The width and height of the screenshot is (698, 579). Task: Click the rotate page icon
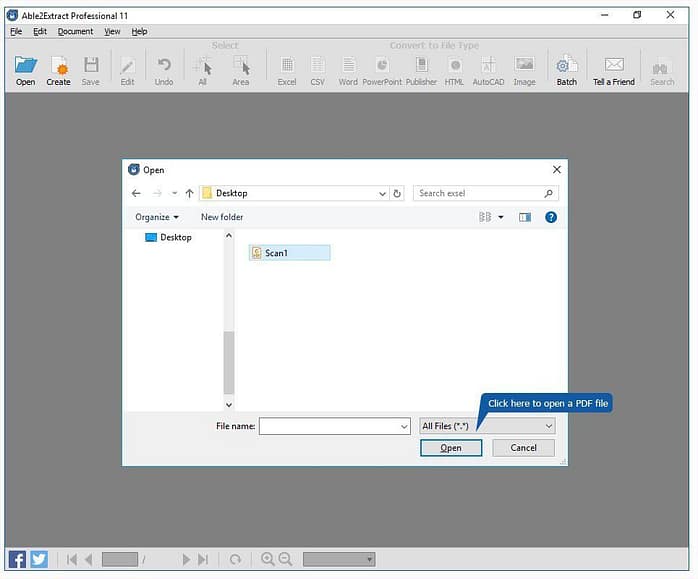pyautogui.click(x=235, y=559)
